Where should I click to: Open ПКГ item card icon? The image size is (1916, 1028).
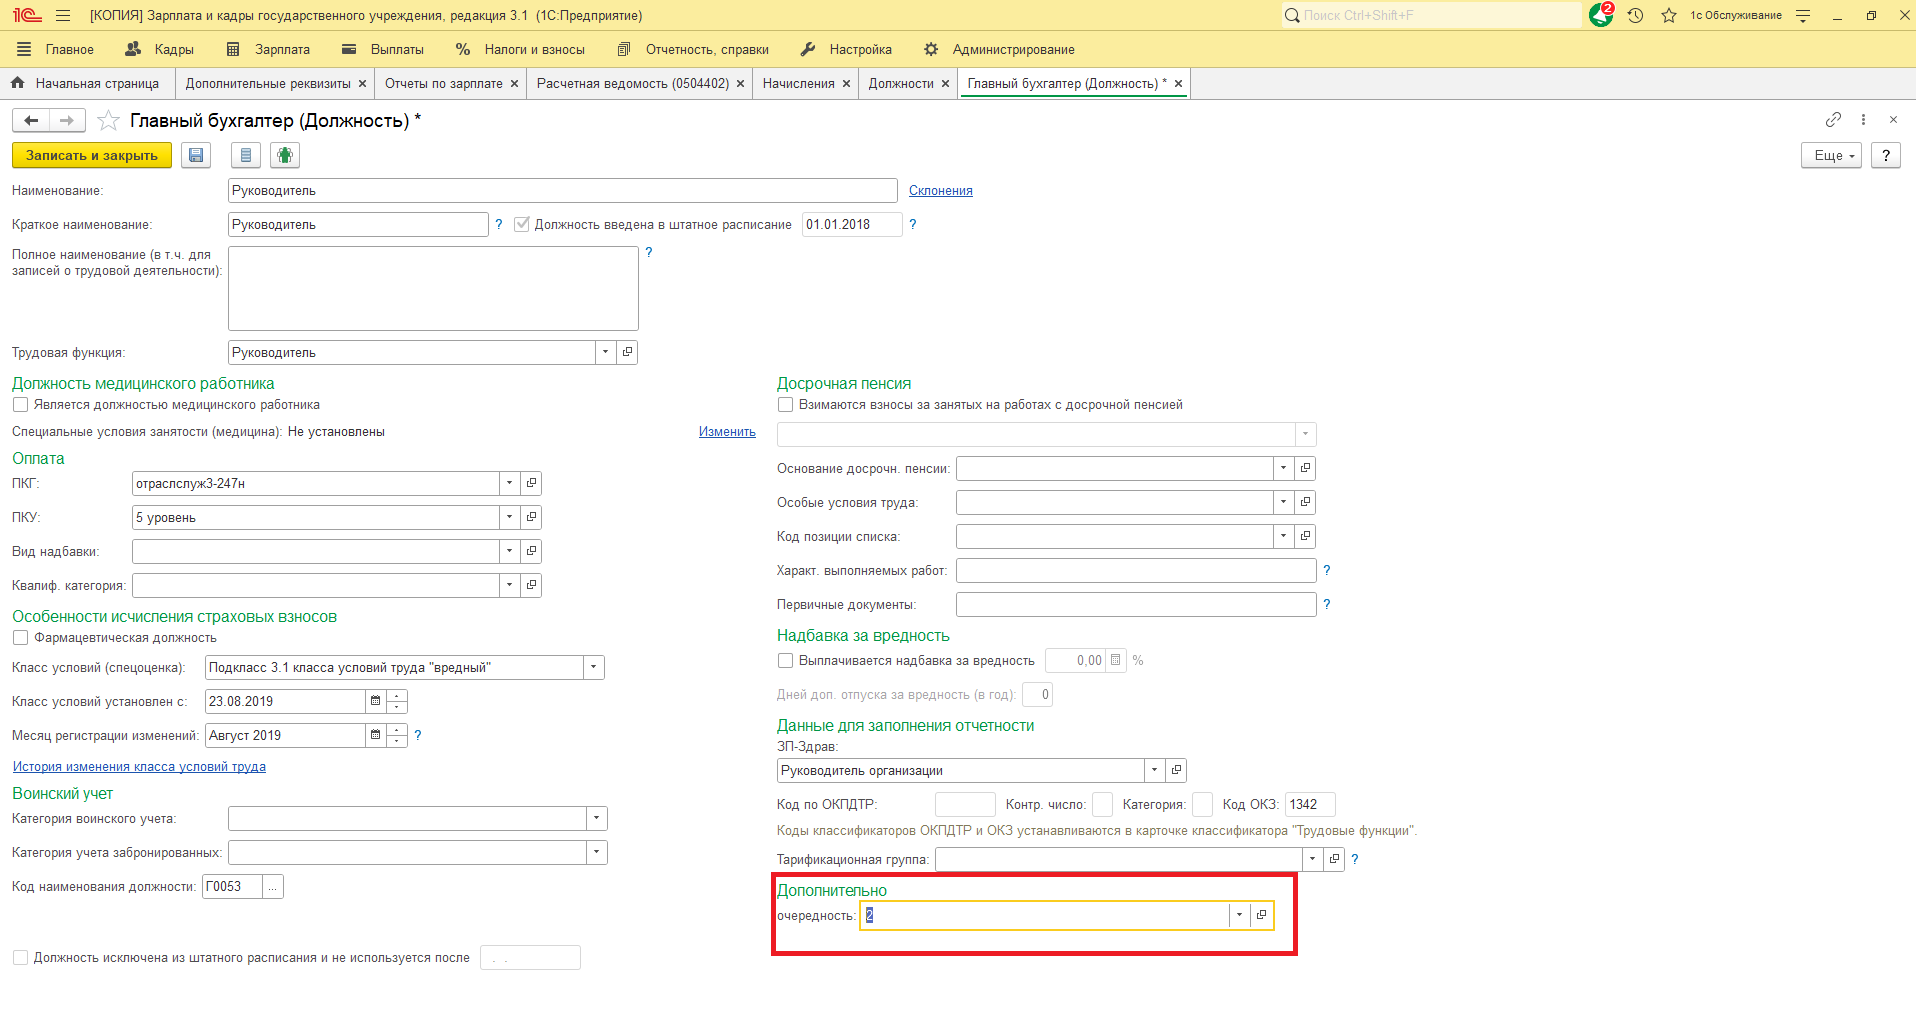(x=531, y=483)
